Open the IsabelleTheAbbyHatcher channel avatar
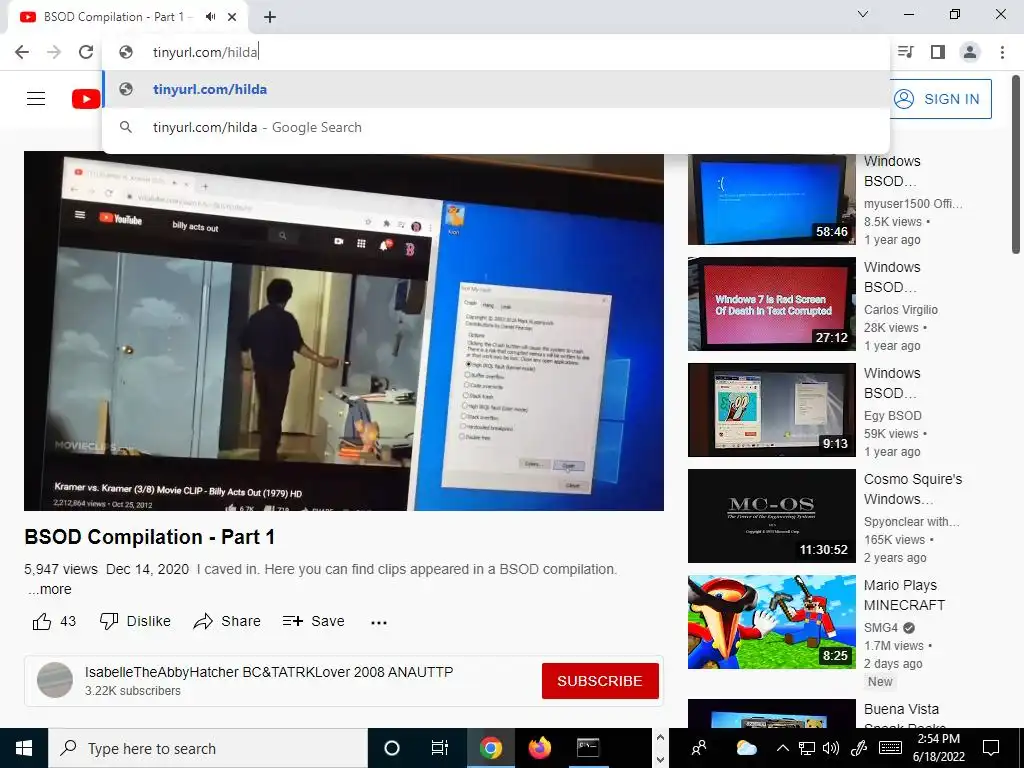1024x768 pixels. (x=55, y=680)
